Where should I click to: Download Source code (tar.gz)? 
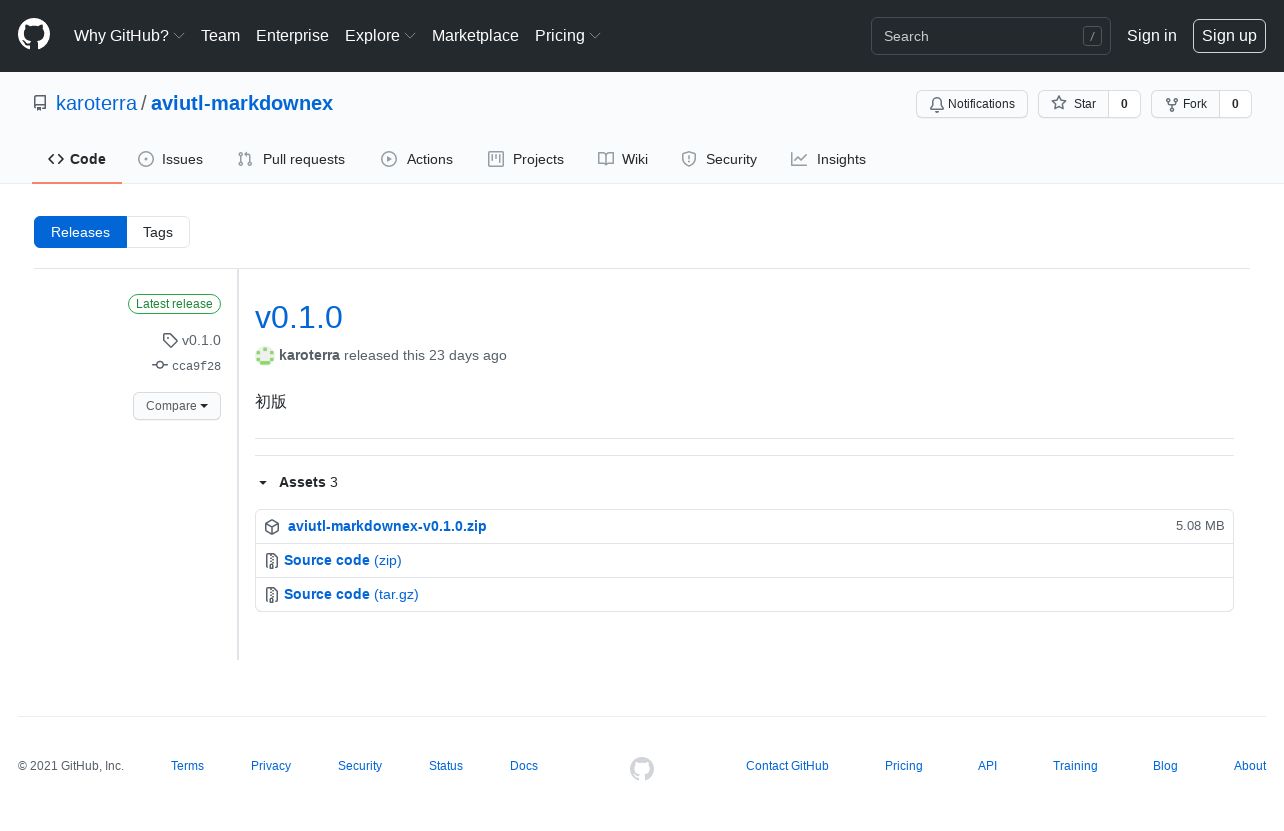[351, 594]
